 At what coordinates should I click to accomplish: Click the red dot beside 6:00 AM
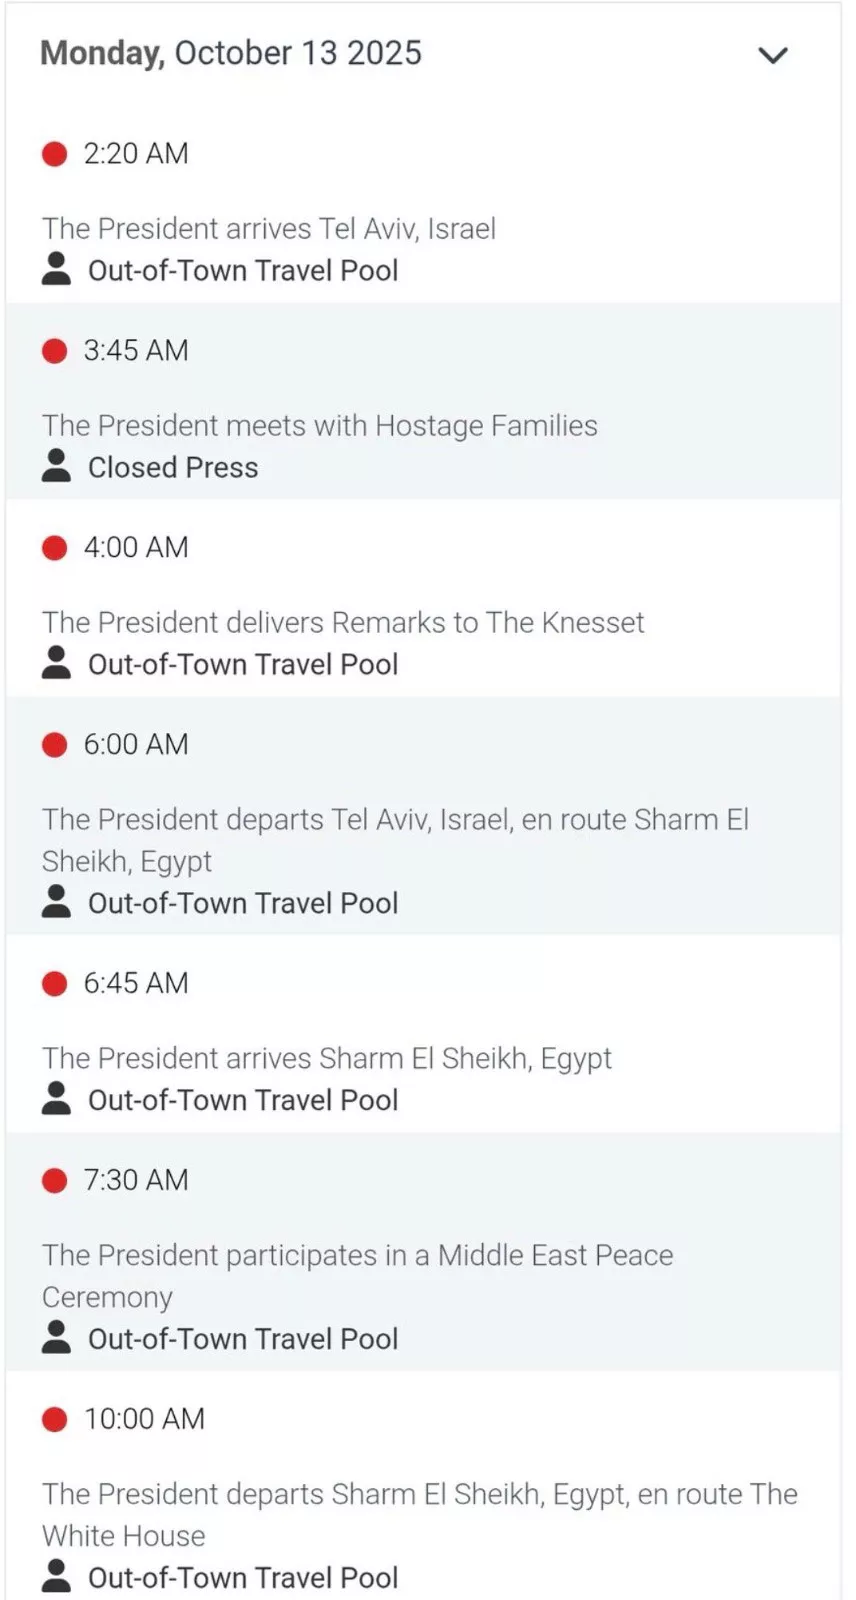tap(54, 745)
